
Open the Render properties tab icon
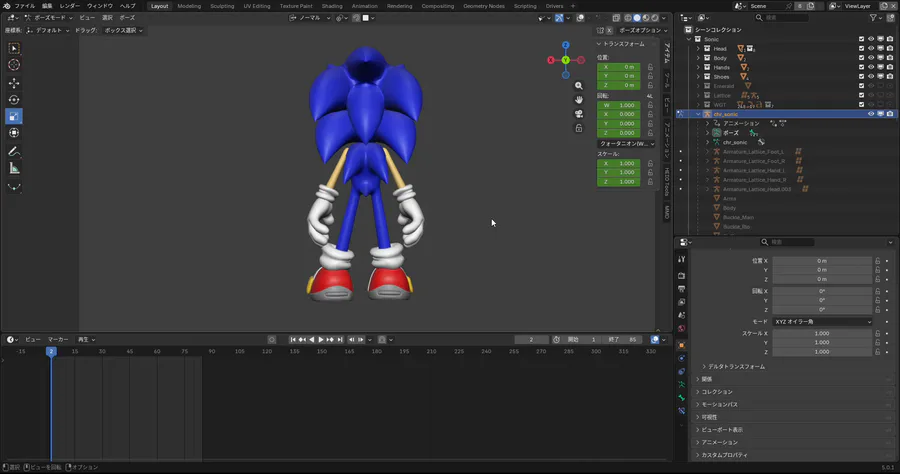coord(681,275)
